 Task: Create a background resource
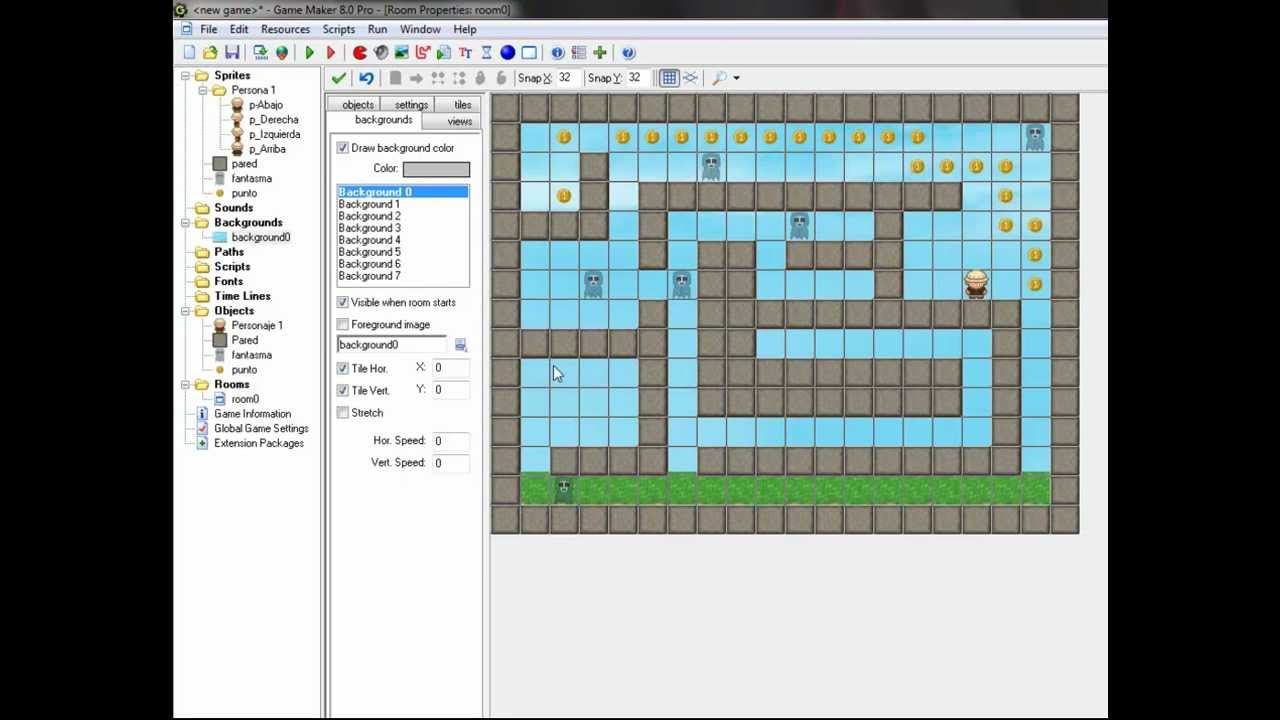pos(401,53)
